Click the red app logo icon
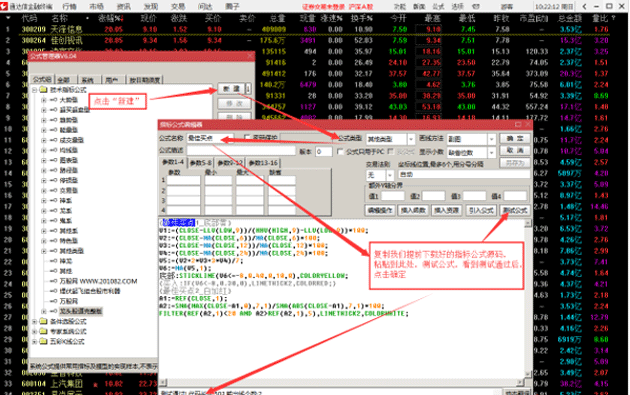 4,6
